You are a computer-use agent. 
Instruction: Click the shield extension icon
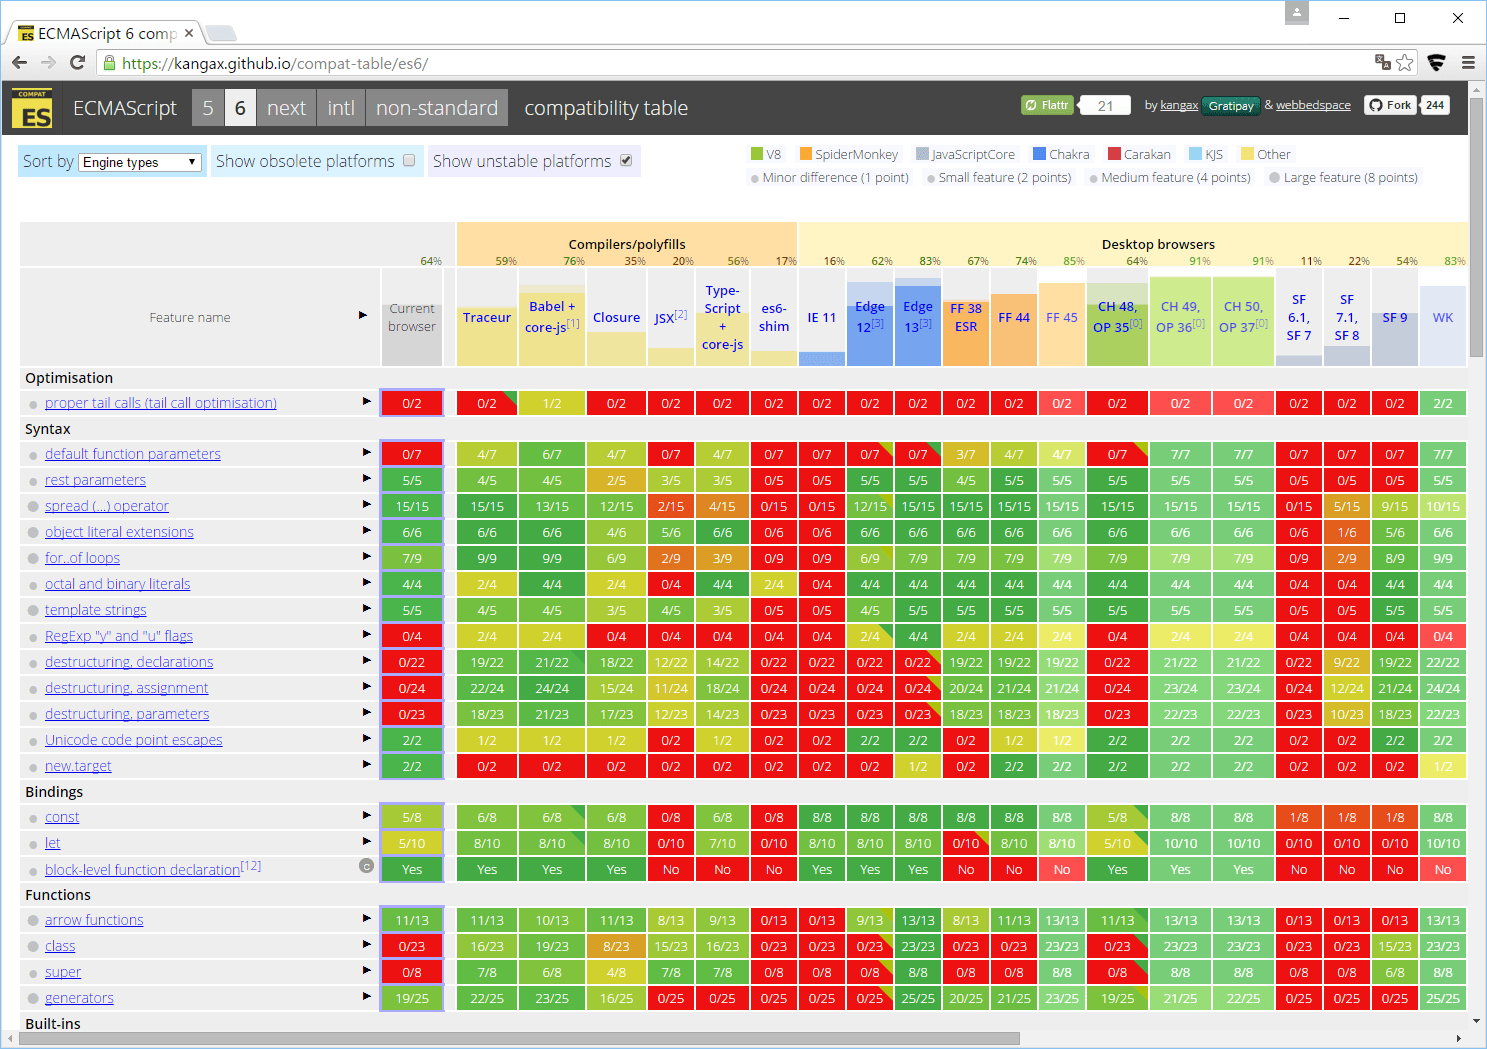coord(1436,63)
